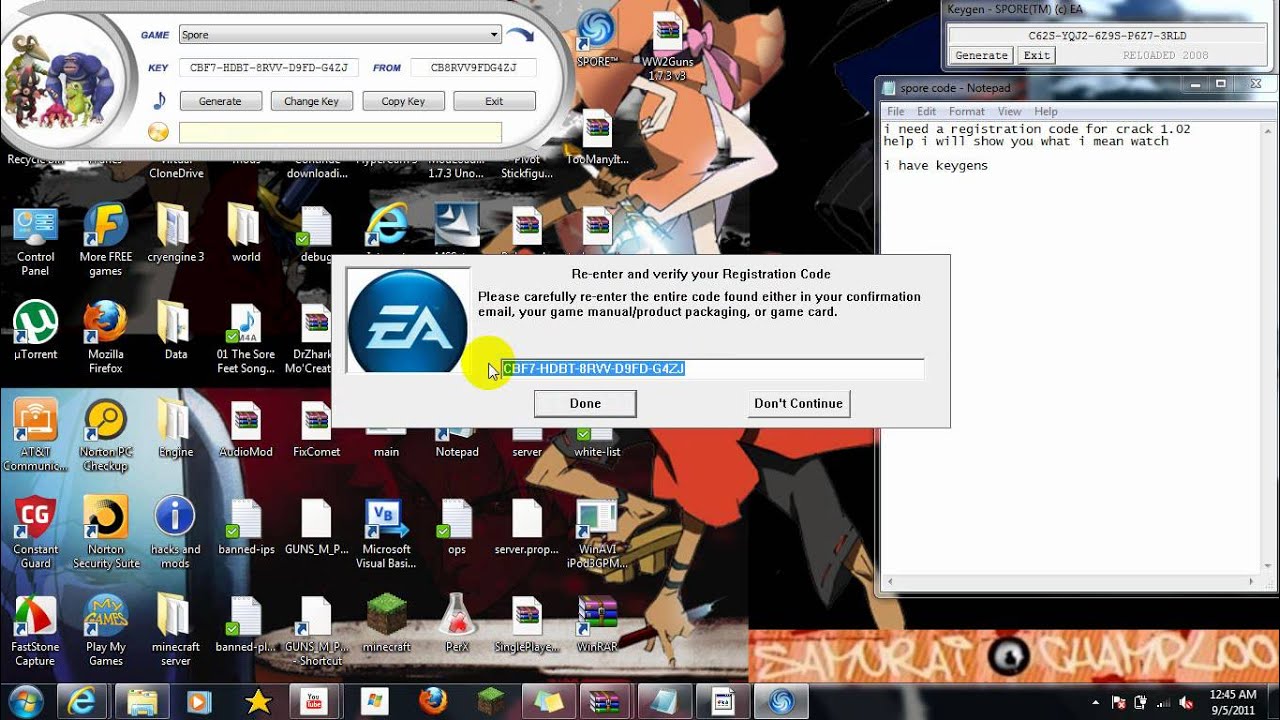1280x720 pixels.
Task: Open the ops file on the desktop
Action: click(456, 528)
